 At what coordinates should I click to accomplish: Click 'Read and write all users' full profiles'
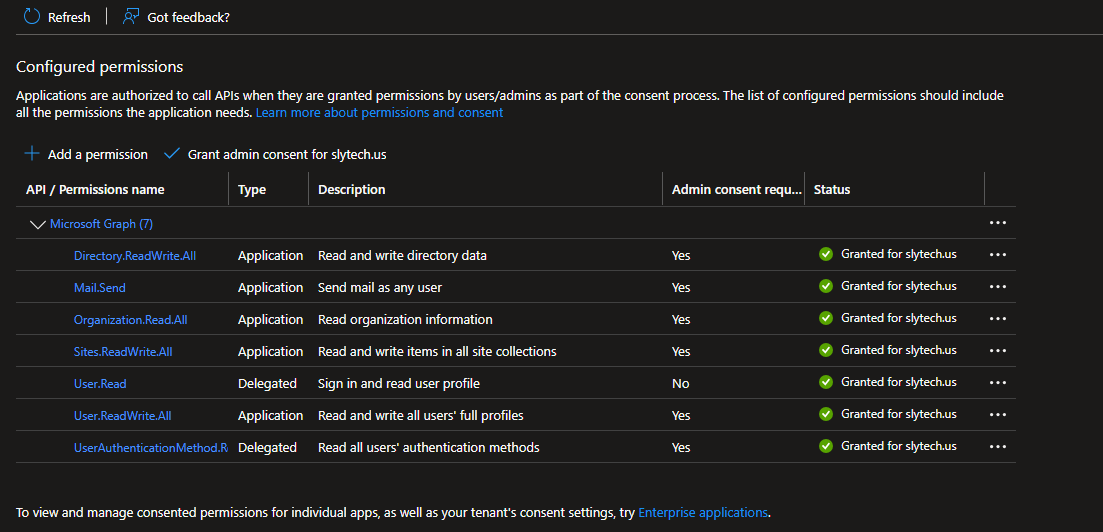point(421,415)
